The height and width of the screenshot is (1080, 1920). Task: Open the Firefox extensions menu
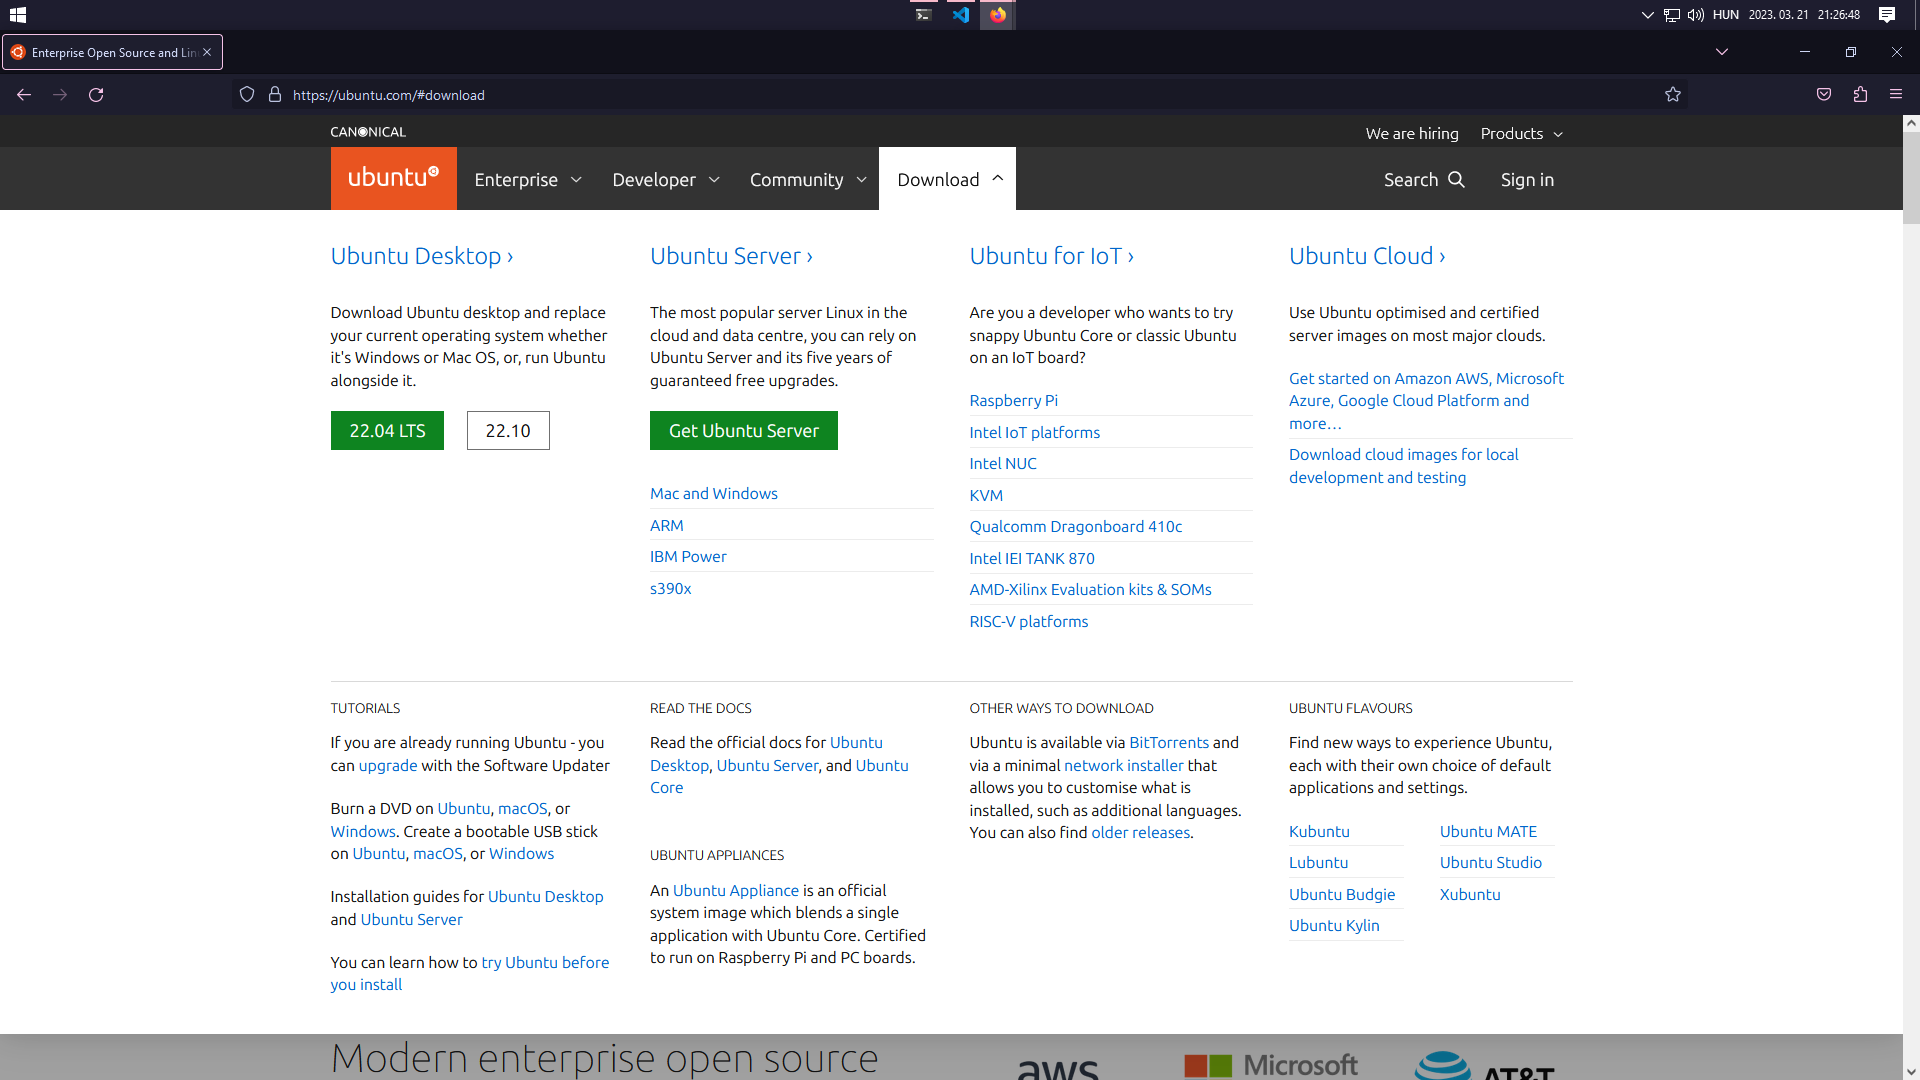pos(1860,95)
